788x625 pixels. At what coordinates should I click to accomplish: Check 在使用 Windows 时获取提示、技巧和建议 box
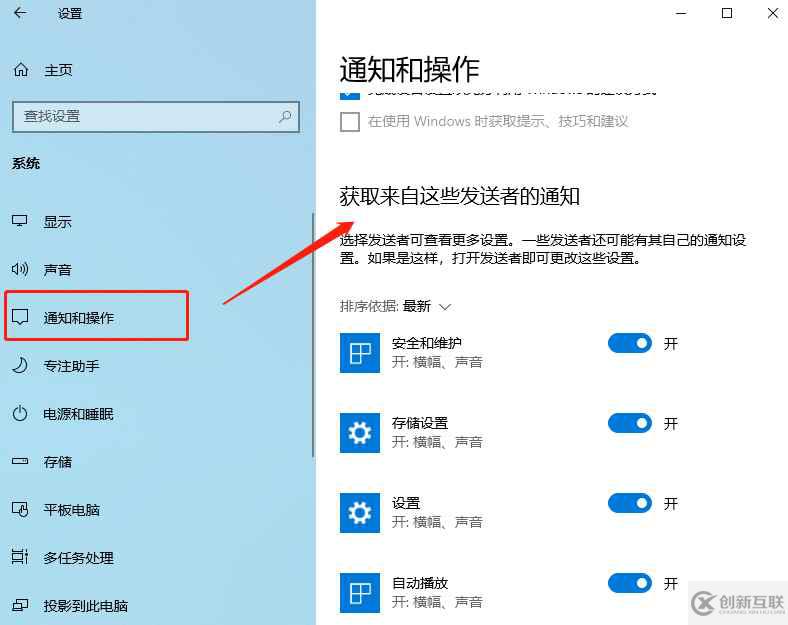coord(350,122)
